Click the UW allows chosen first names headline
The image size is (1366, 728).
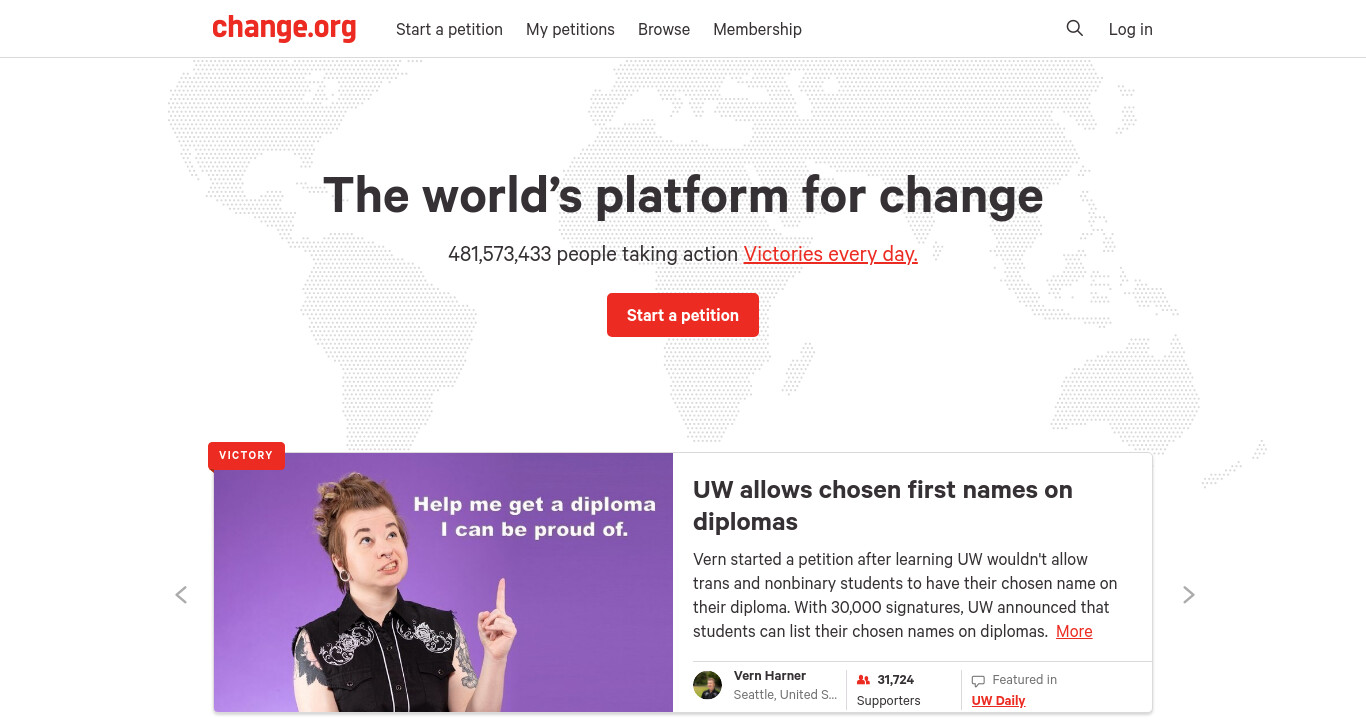pyautogui.click(x=883, y=505)
